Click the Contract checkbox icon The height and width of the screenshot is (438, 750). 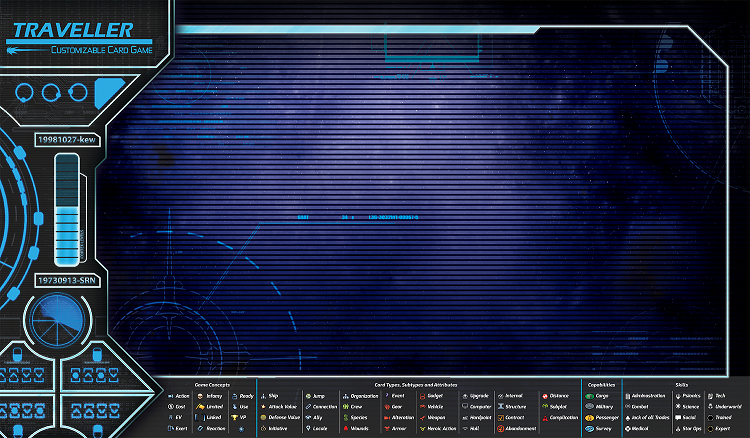click(x=501, y=417)
